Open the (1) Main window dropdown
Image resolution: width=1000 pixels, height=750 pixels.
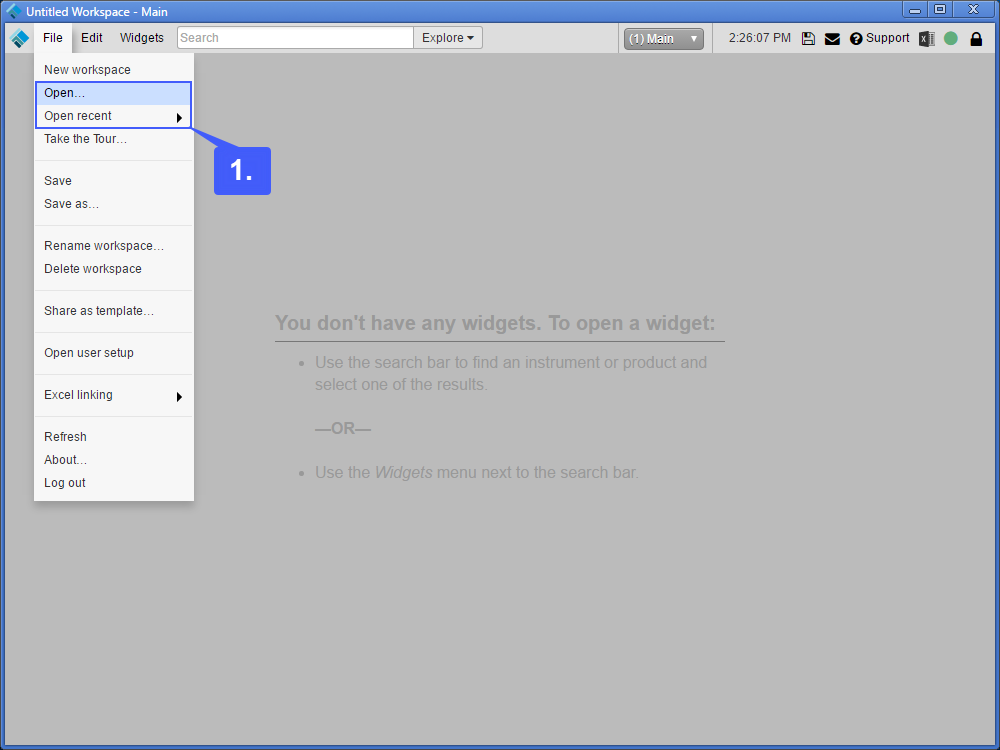[663, 39]
